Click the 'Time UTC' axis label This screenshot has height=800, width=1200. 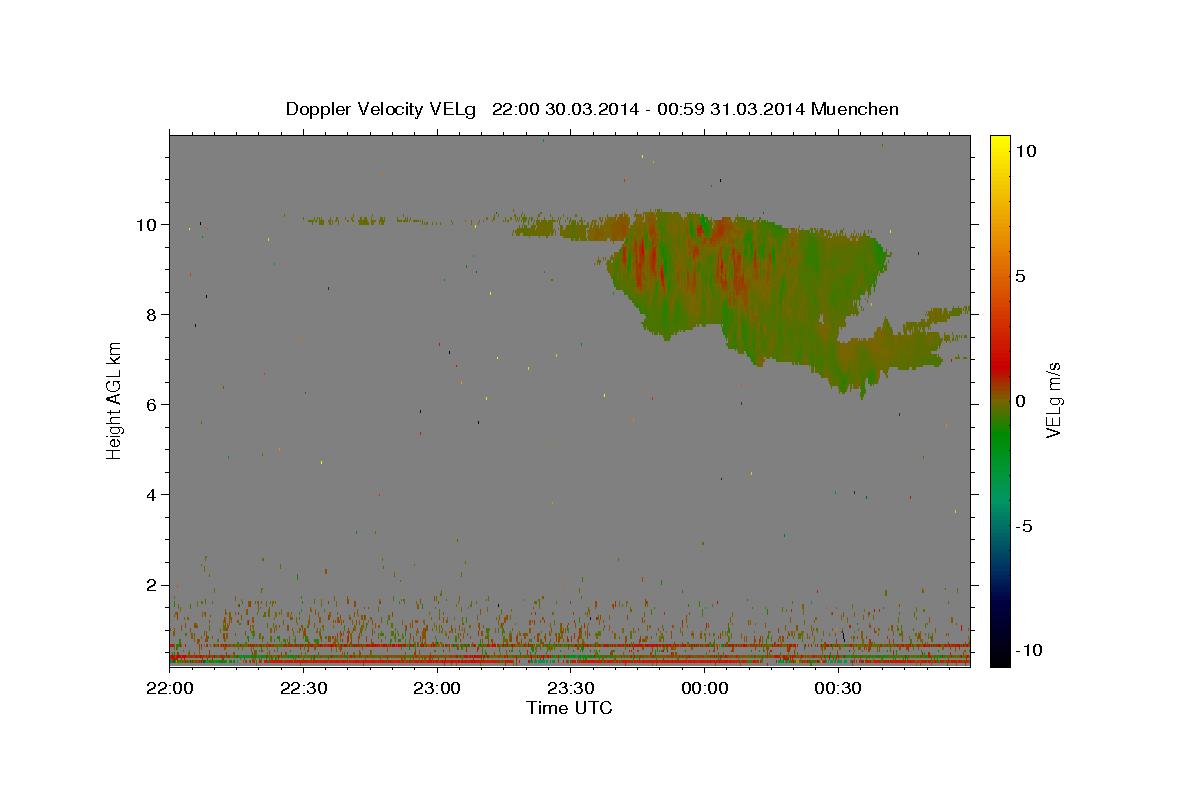[x=569, y=708]
